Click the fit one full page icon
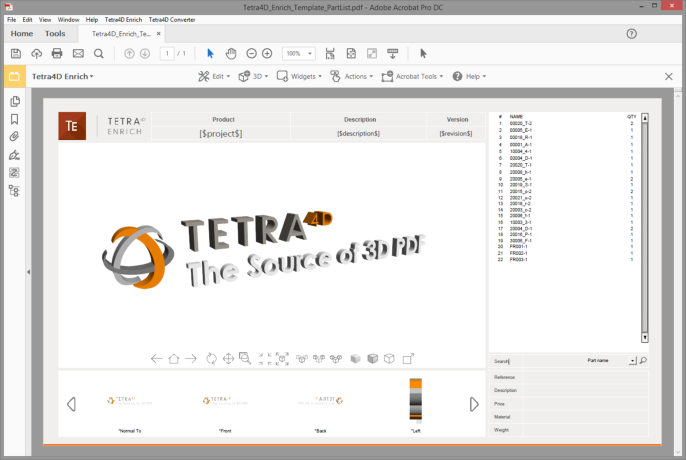Screen dimensions: 686x460 351,53
